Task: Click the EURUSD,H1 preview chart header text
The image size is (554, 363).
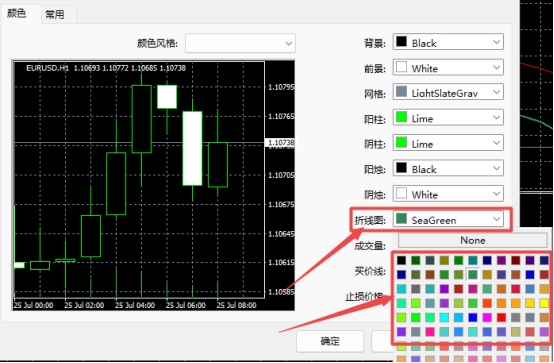Action: click(x=106, y=68)
